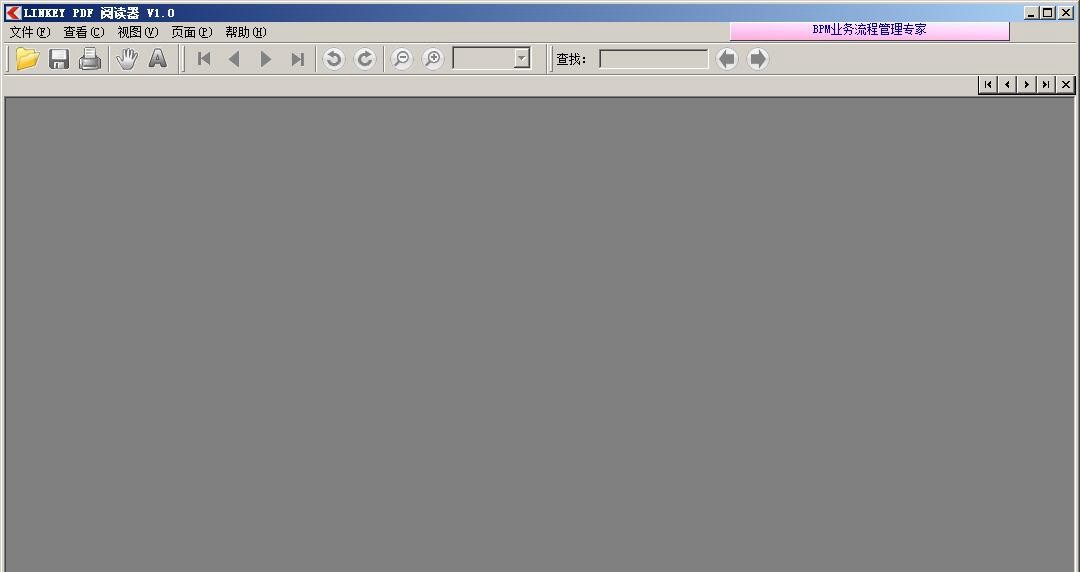Rotate page counterclockwise
1080x572 pixels.
[333, 59]
